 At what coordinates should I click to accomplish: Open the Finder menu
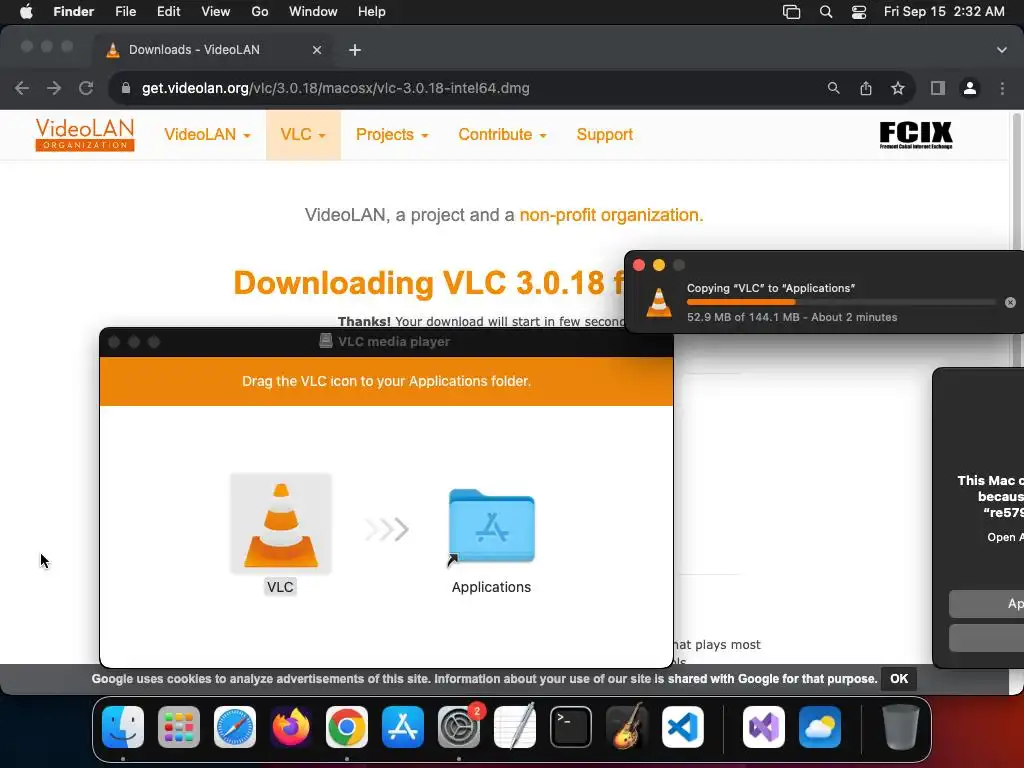(73, 12)
